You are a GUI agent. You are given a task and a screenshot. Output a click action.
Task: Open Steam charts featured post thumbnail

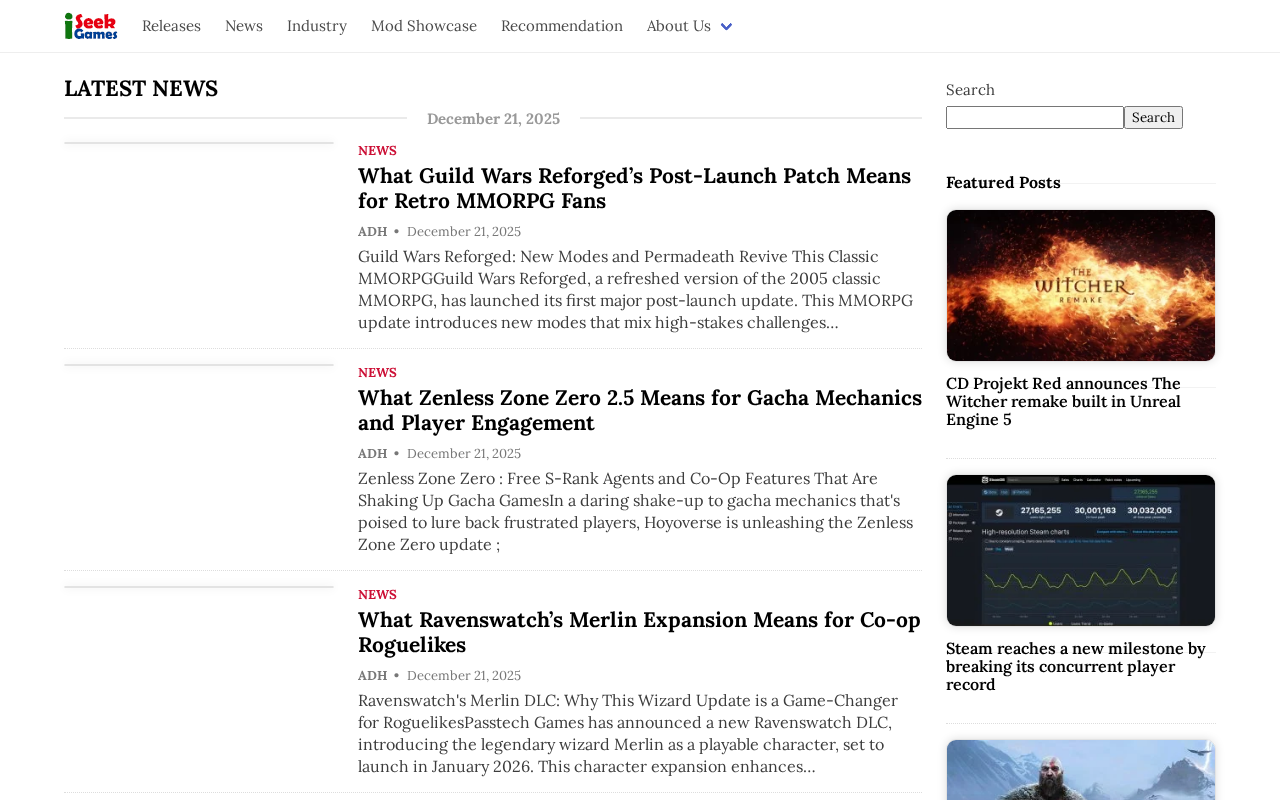(1081, 550)
